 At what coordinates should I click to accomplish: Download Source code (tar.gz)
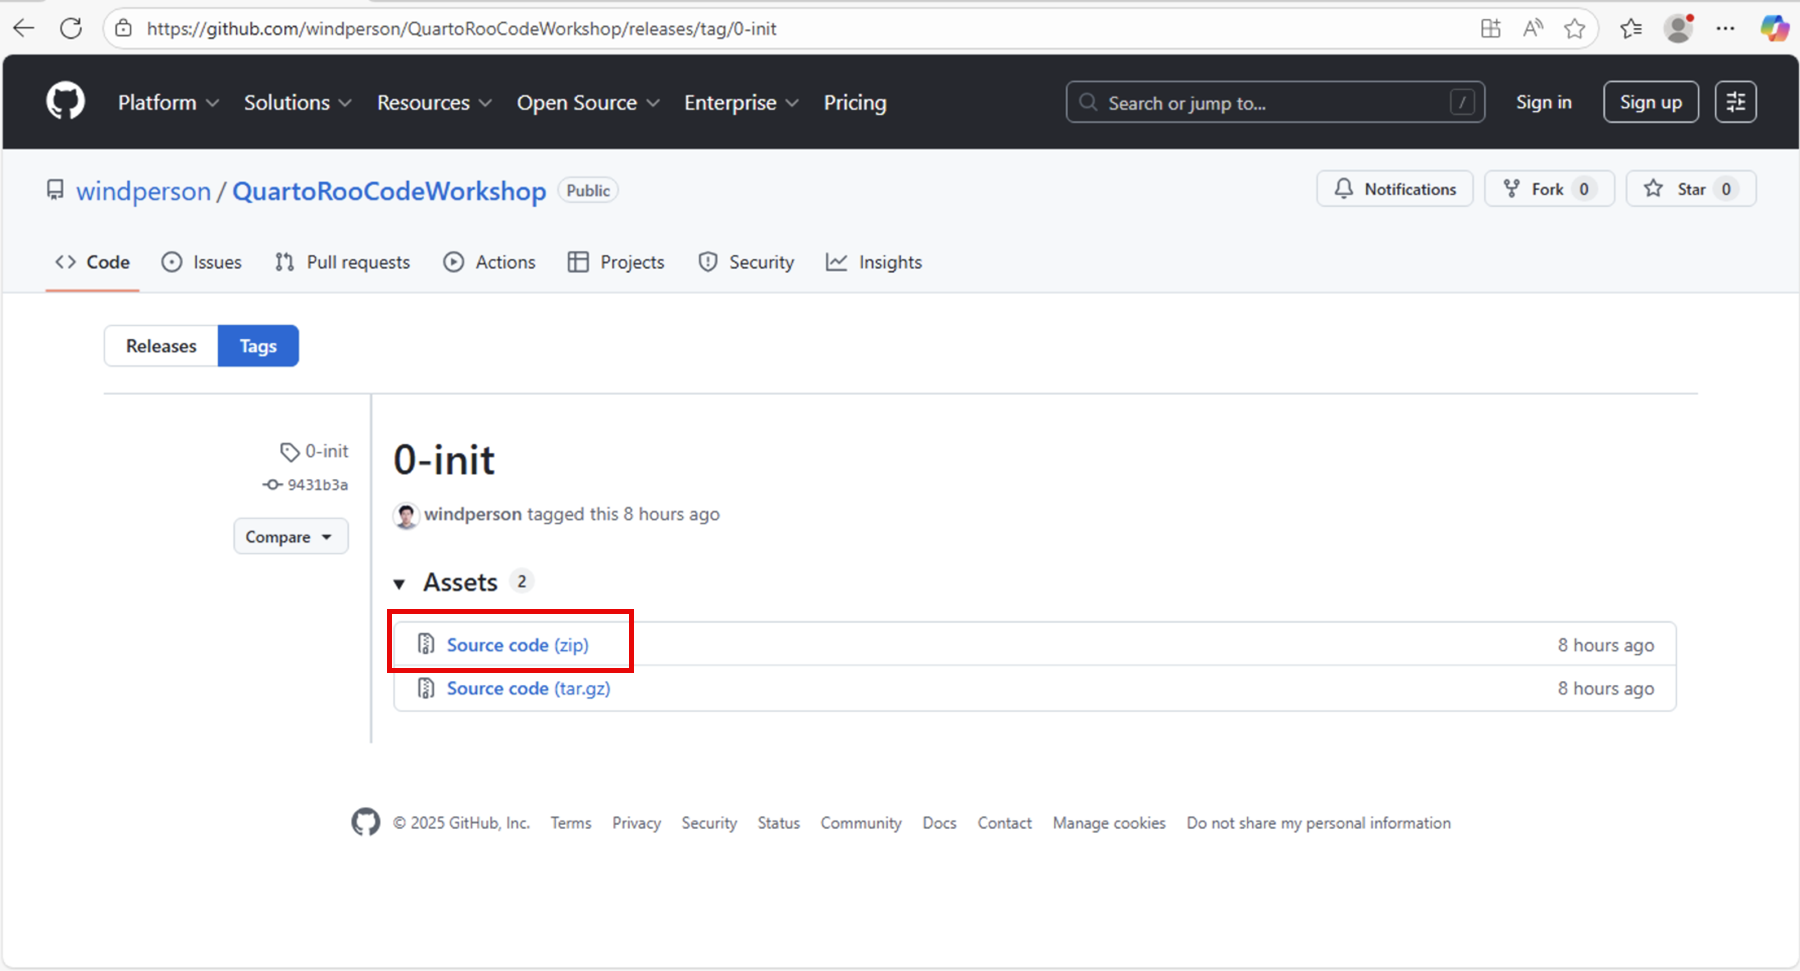coord(528,689)
